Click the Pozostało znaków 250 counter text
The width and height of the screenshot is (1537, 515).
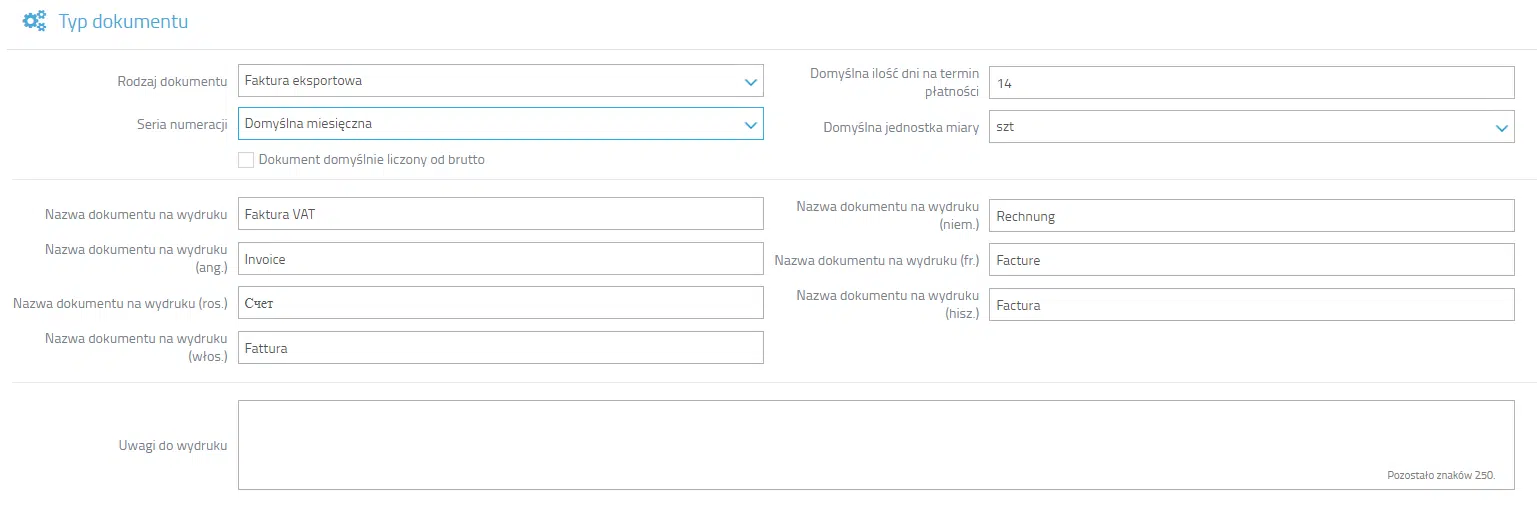point(1441,476)
